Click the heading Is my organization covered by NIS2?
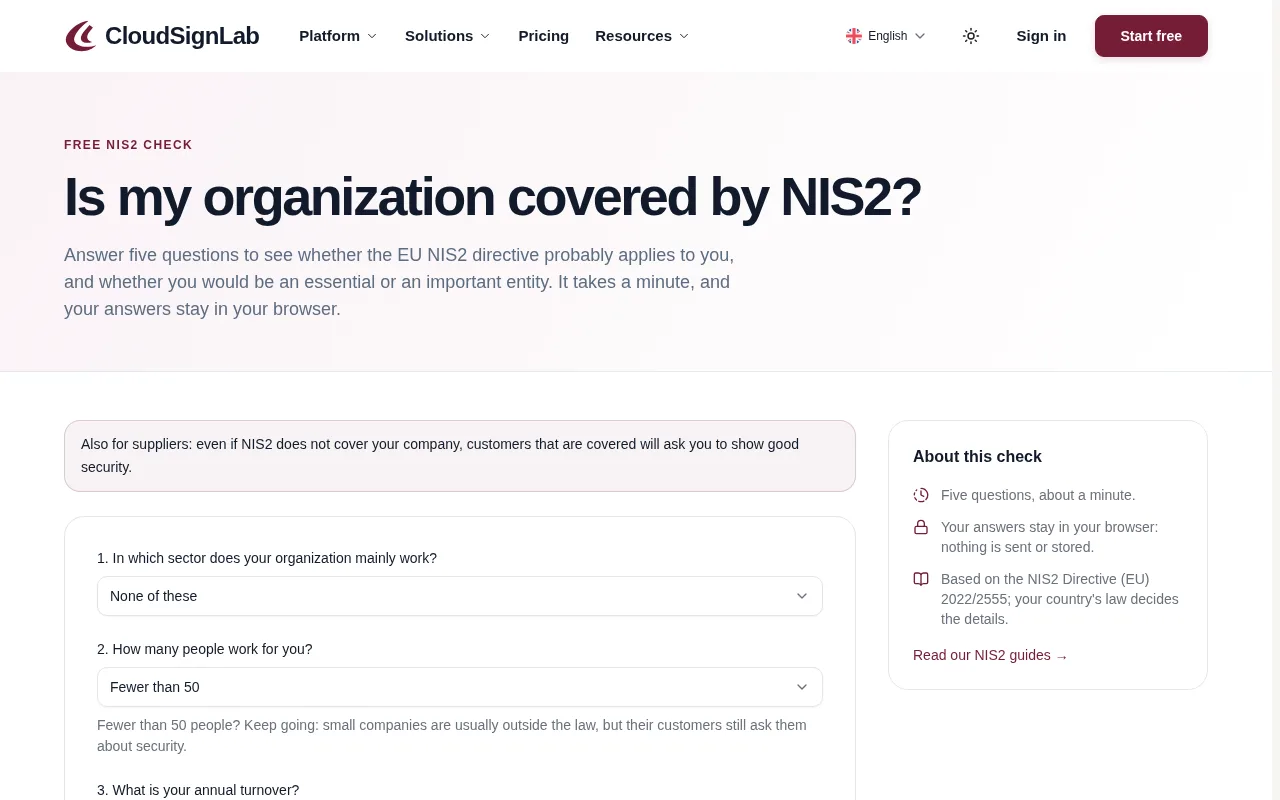Image resolution: width=1280 pixels, height=800 pixels. coord(492,197)
